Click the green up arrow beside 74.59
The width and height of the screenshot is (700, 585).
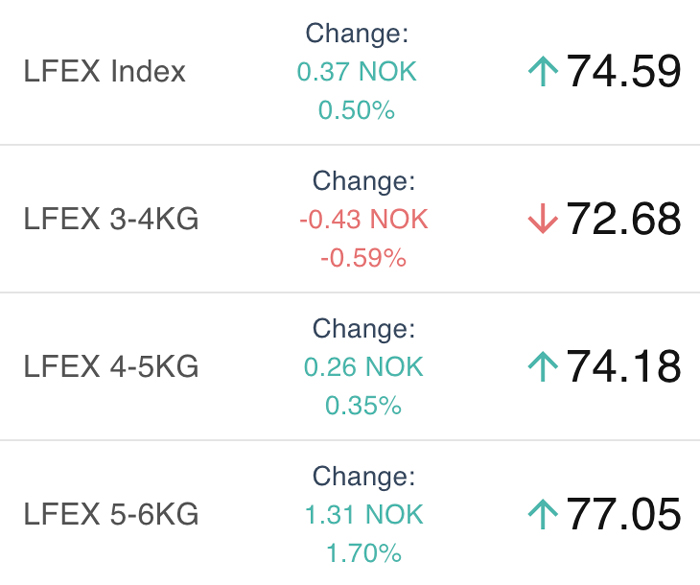tap(543, 71)
